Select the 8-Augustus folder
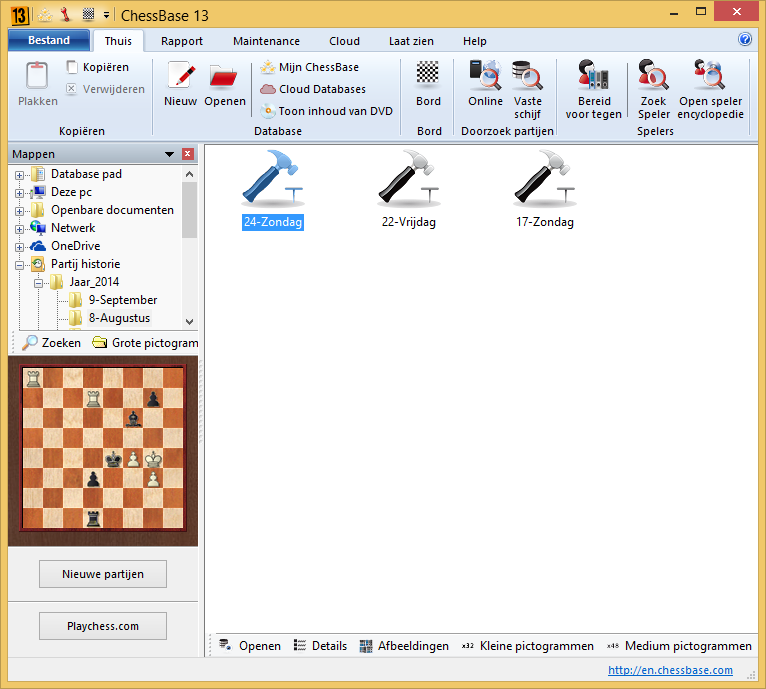The width and height of the screenshot is (766, 689). 119,318
